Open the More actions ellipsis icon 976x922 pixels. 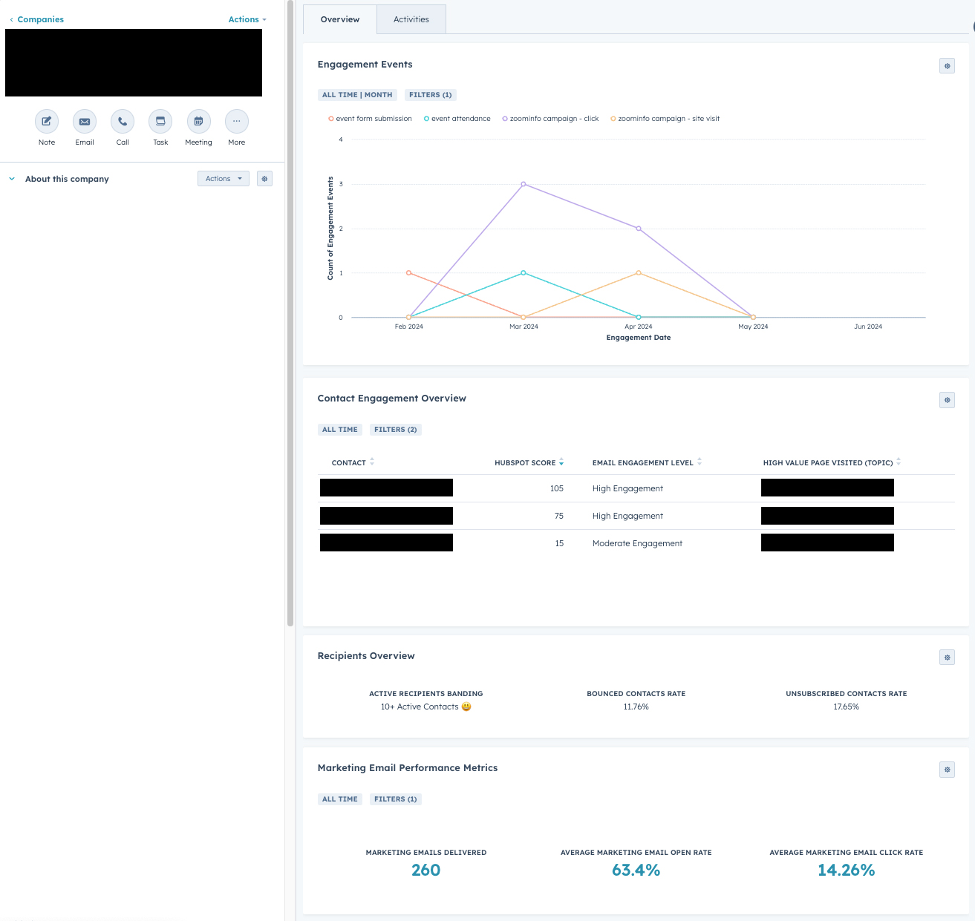click(x=237, y=121)
